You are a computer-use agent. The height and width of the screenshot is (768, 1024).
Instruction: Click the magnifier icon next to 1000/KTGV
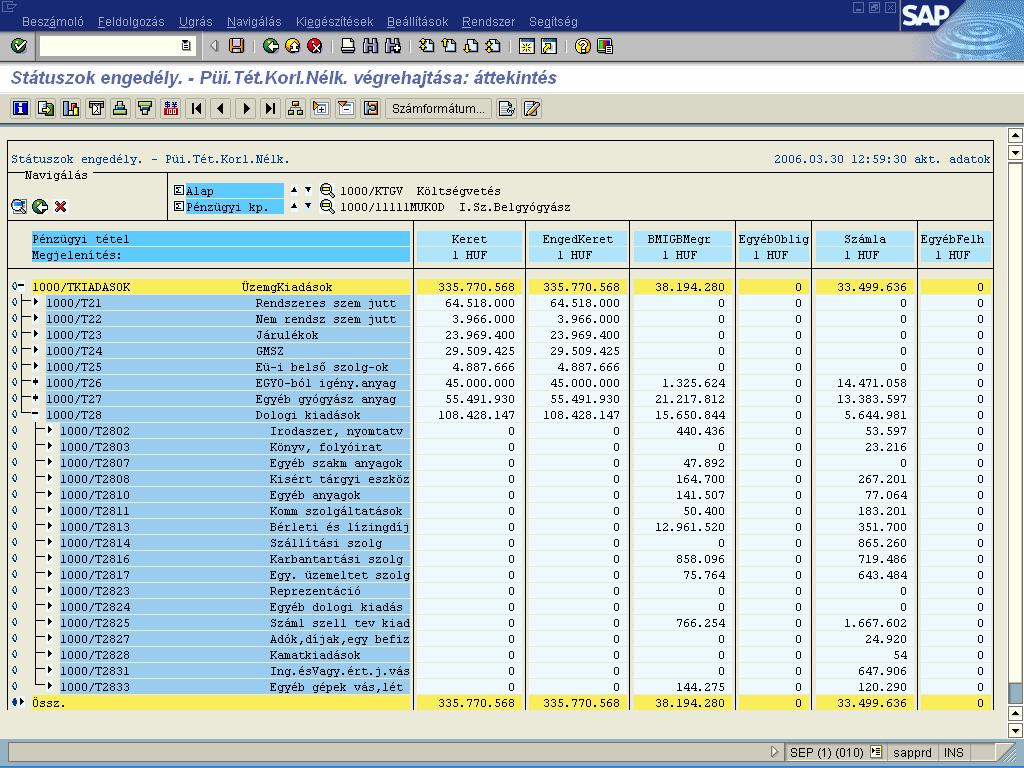pos(327,191)
